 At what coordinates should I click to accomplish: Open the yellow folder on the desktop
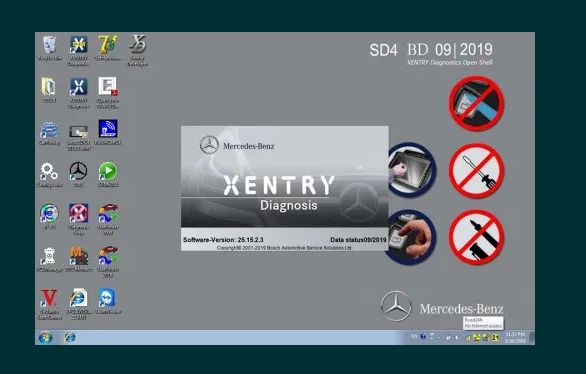pyautogui.click(x=49, y=90)
